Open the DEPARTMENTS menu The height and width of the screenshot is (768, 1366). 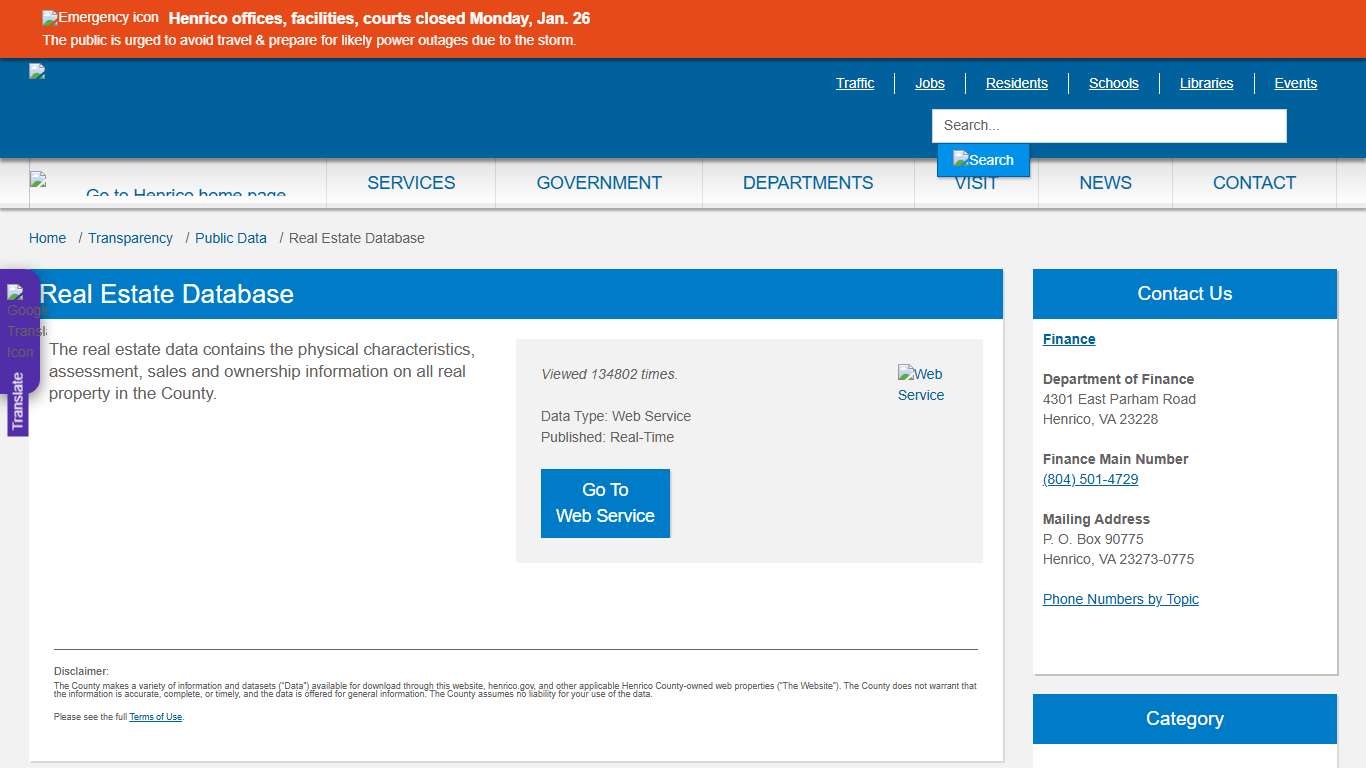point(807,183)
